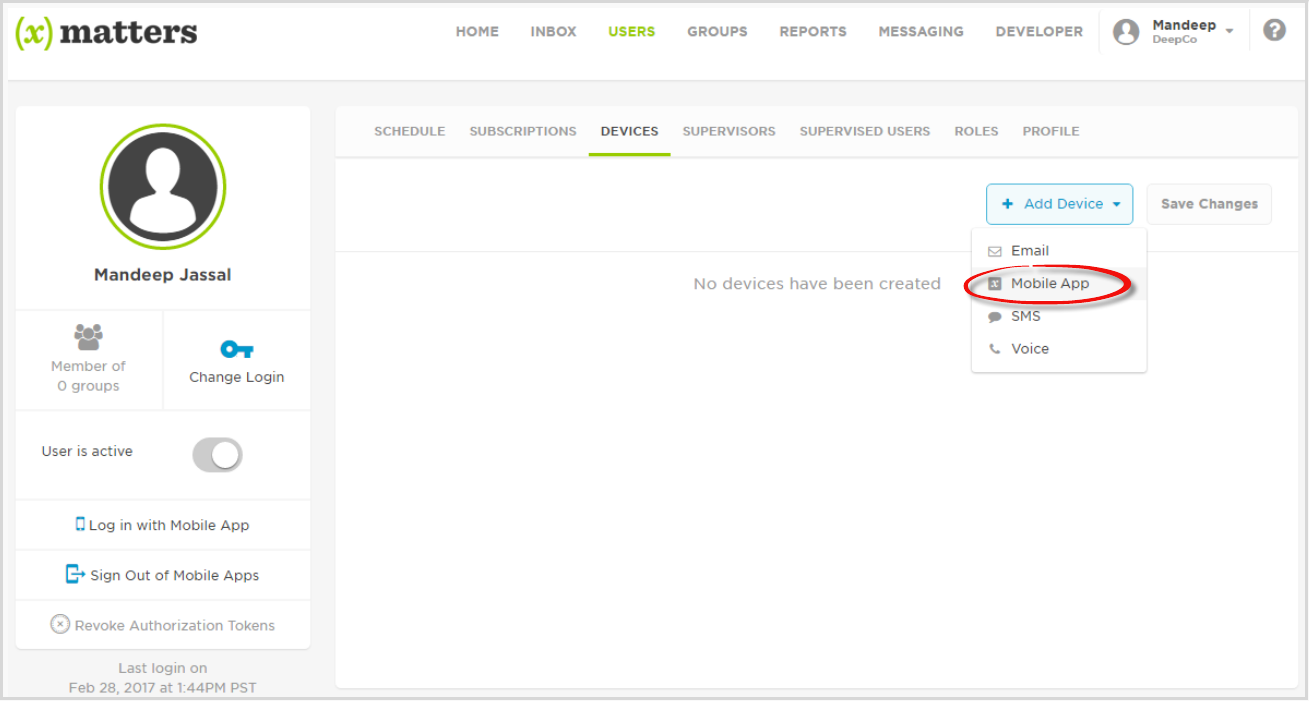Screen dimensions: 1309x701
Task: Click the Revoke Authorization circled-x icon
Action: pos(60,625)
